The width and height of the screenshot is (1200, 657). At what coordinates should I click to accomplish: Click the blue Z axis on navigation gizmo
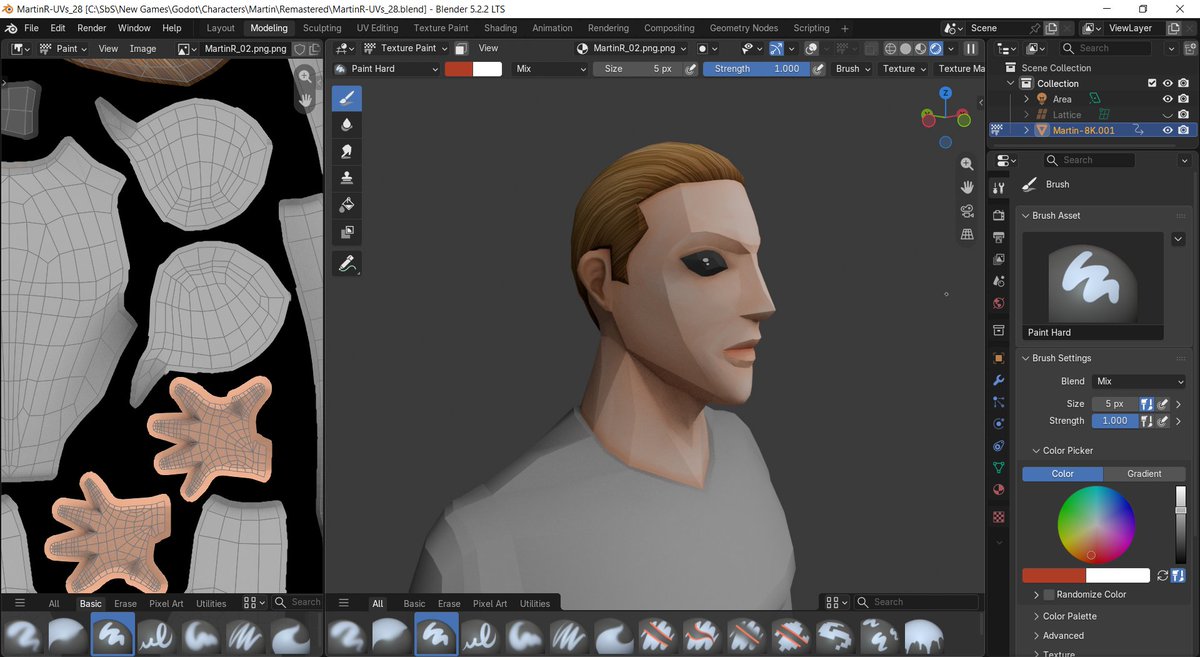(x=945, y=93)
